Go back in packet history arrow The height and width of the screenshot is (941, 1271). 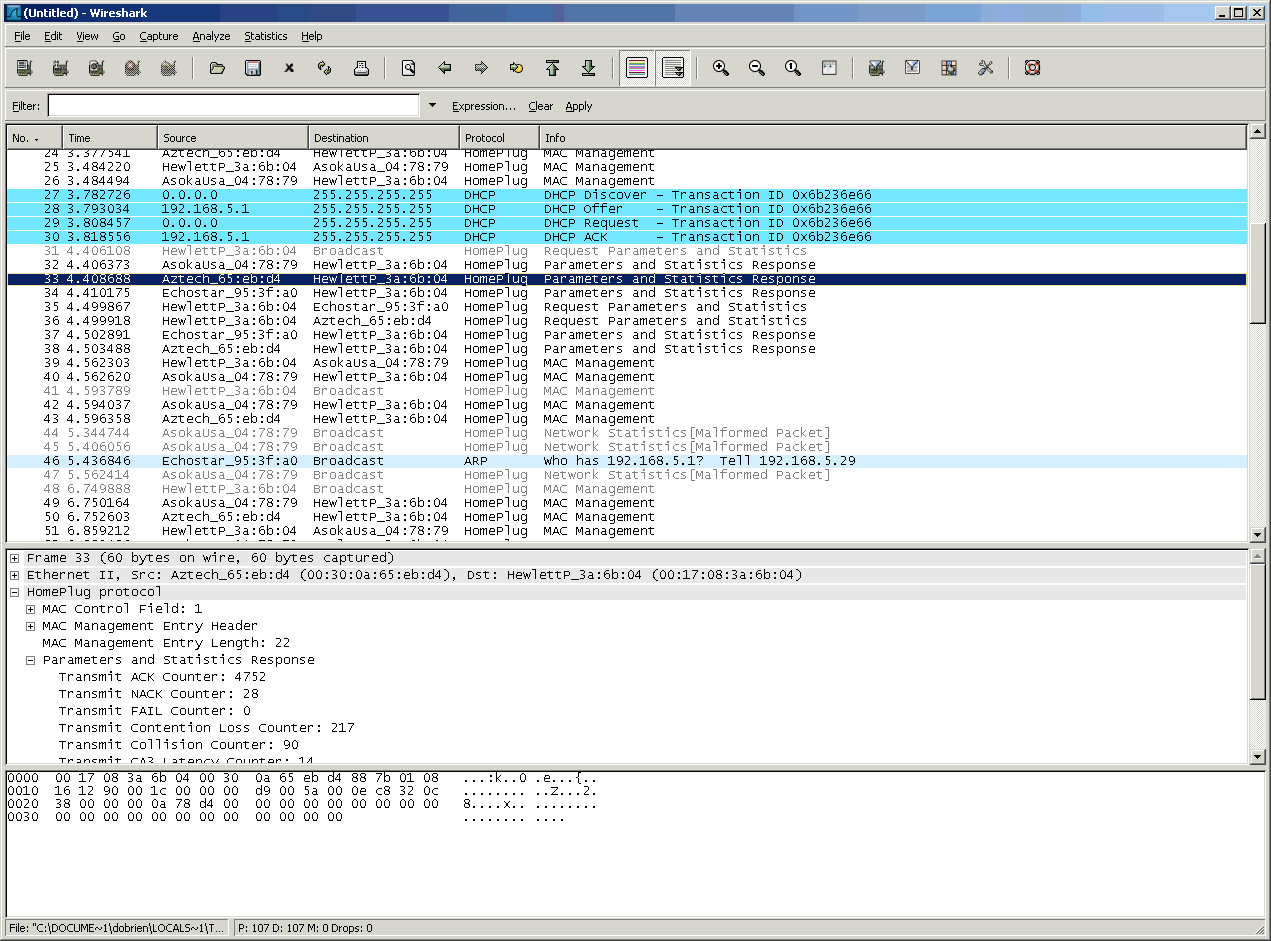click(x=445, y=68)
